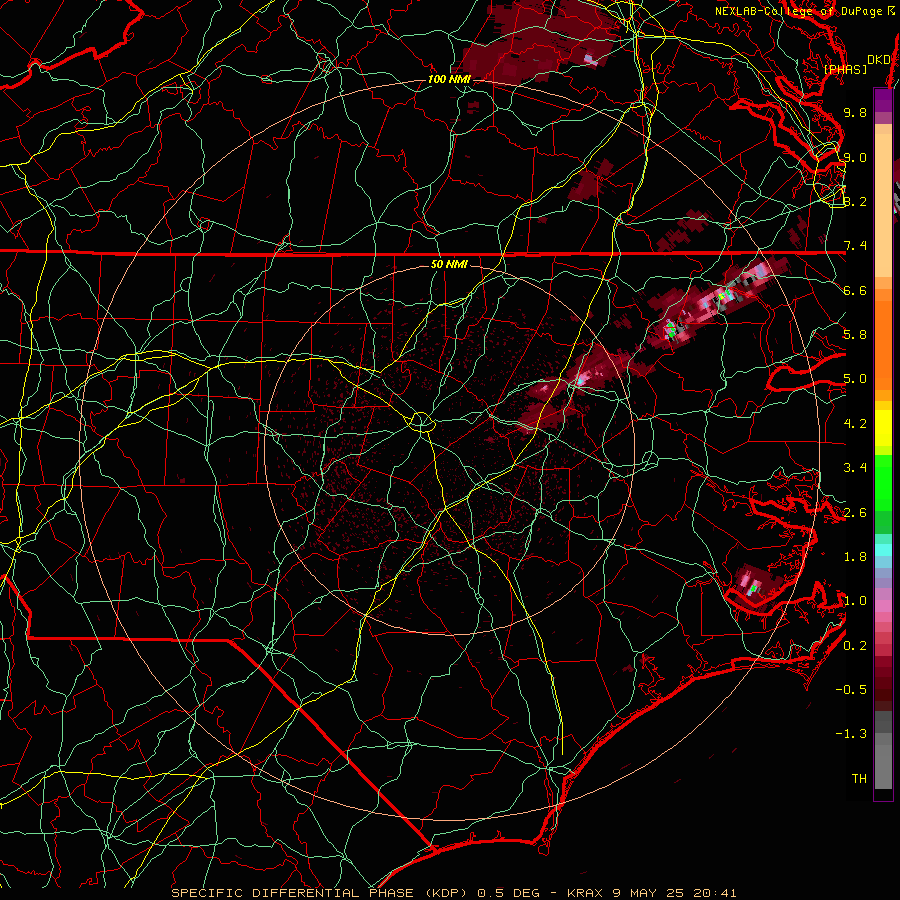900x900 pixels.
Task: Click the 6.6 scale value
Action: point(855,290)
